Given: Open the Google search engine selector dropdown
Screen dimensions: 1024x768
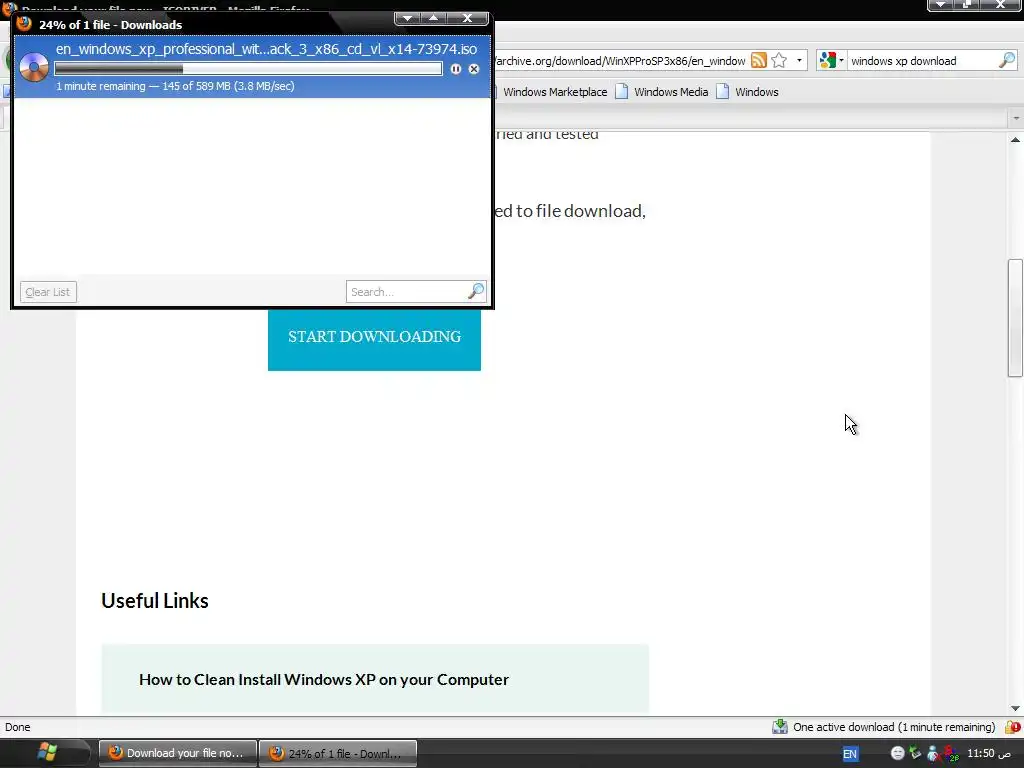Looking at the screenshot, I should [x=832, y=61].
